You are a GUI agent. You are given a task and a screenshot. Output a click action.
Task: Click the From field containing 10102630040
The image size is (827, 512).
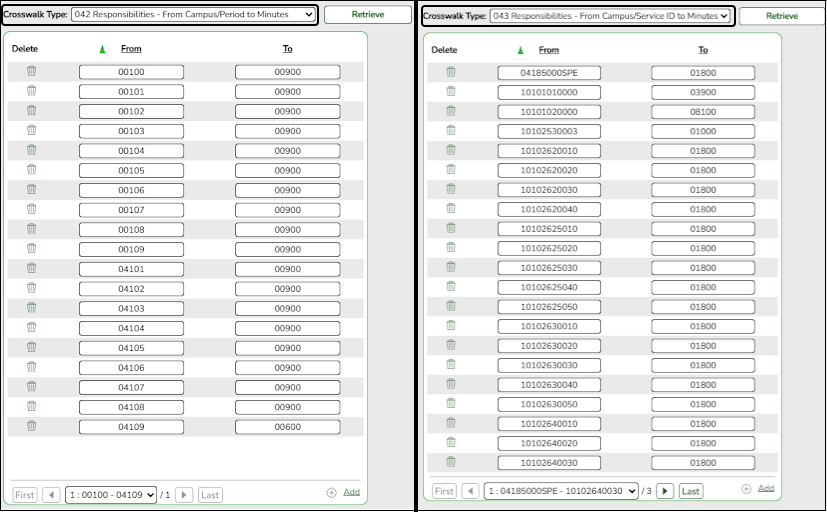click(549, 385)
